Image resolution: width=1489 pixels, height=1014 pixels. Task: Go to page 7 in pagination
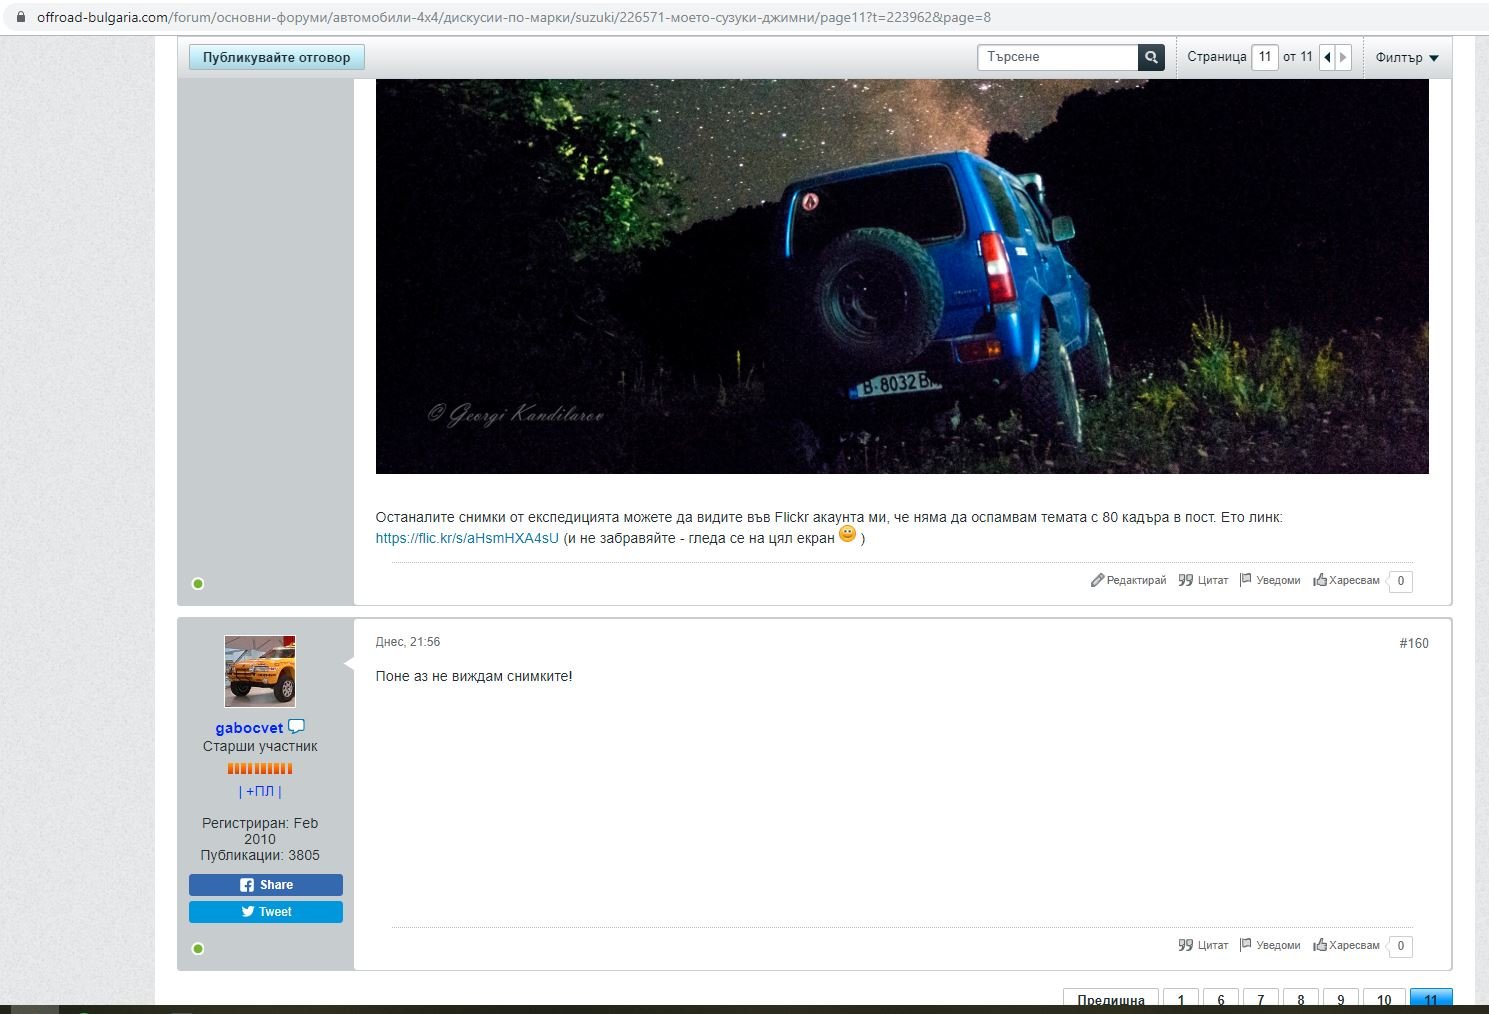(x=1261, y=1000)
